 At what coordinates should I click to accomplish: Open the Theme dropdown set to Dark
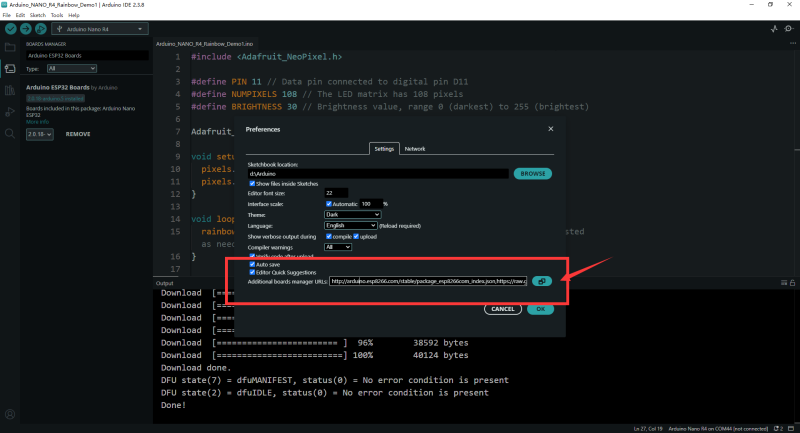coord(352,215)
